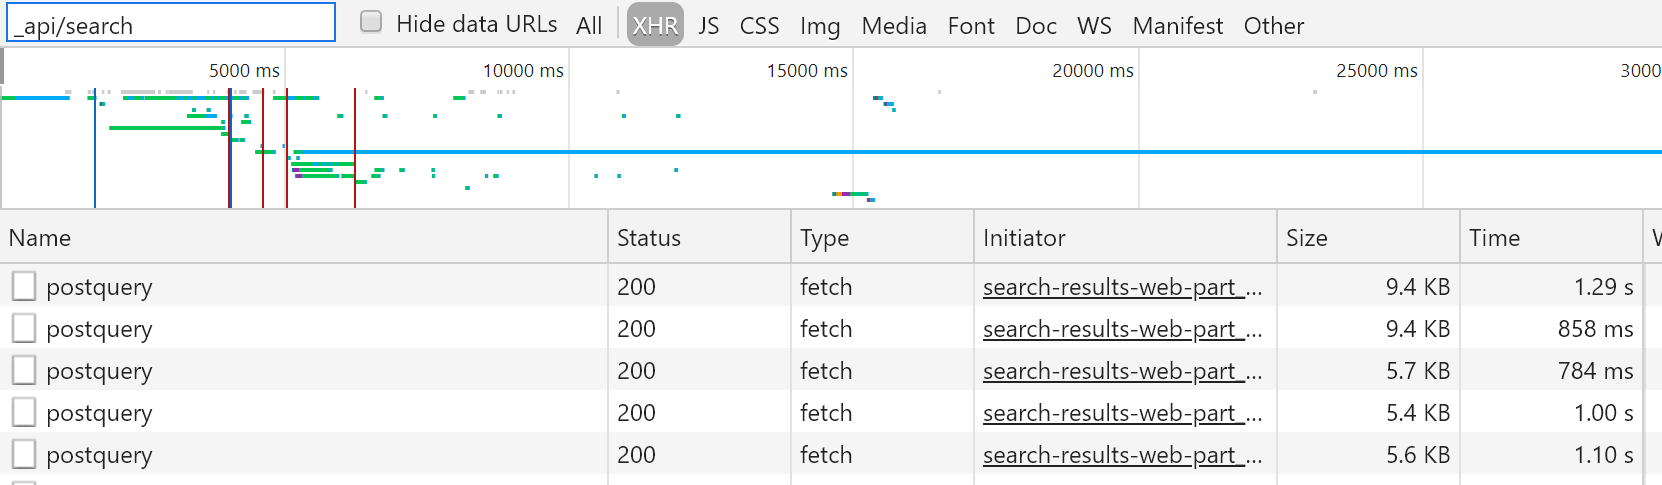Open the initiator link of the 1.29 s request
Screen dimensions: 1662x485
[x=1122, y=287]
